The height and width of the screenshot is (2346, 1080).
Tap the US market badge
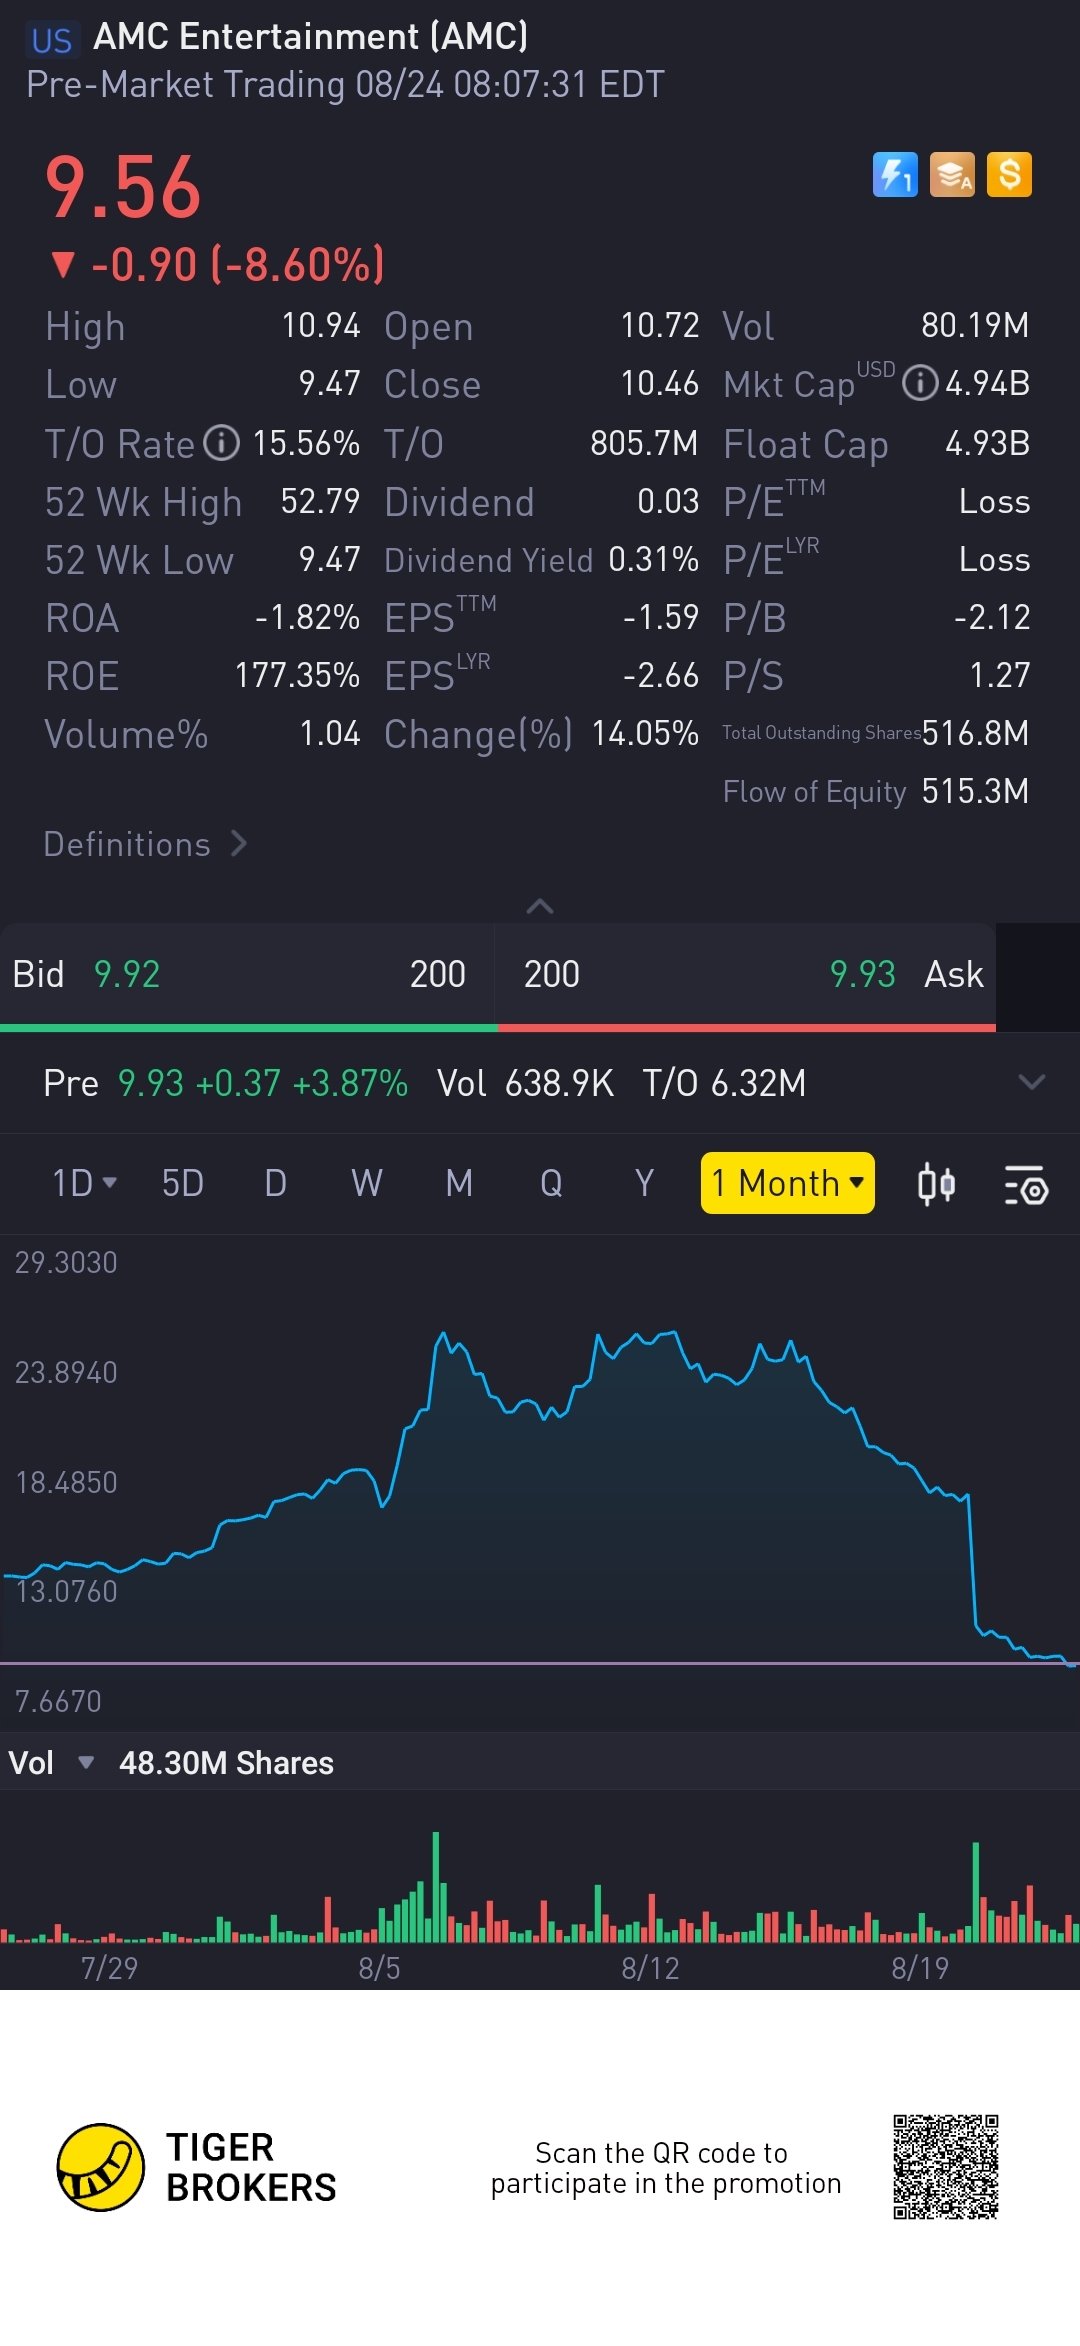tap(52, 40)
